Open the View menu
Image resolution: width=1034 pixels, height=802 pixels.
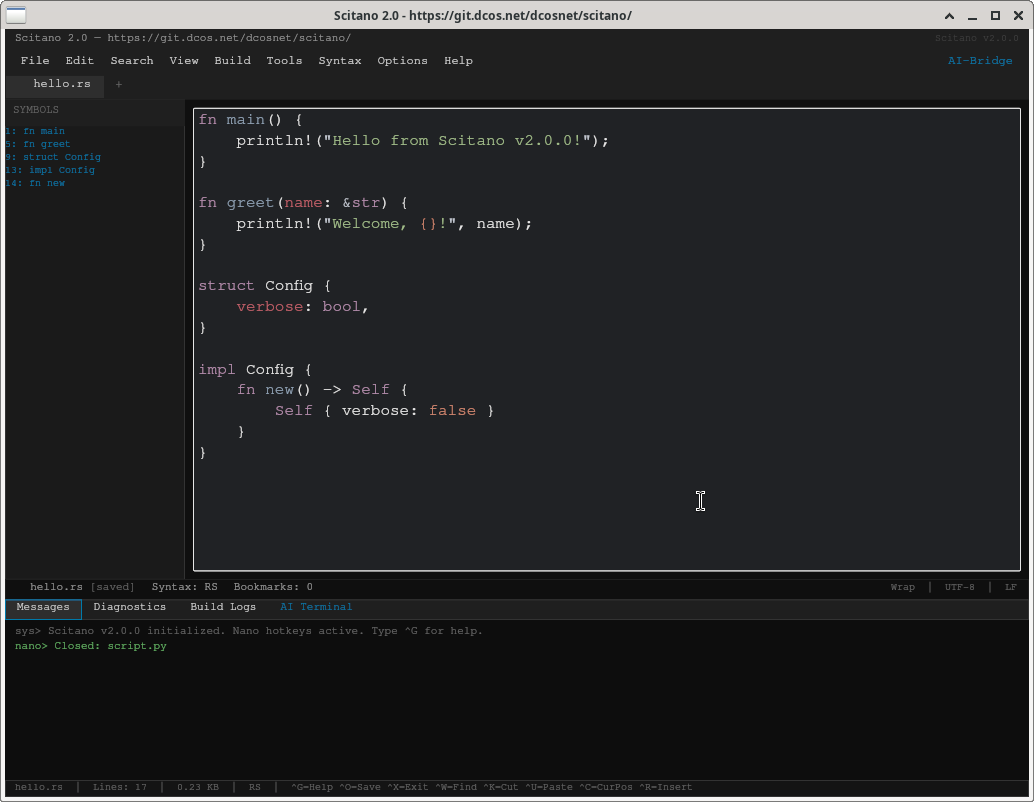pyautogui.click(x=184, y=61)
